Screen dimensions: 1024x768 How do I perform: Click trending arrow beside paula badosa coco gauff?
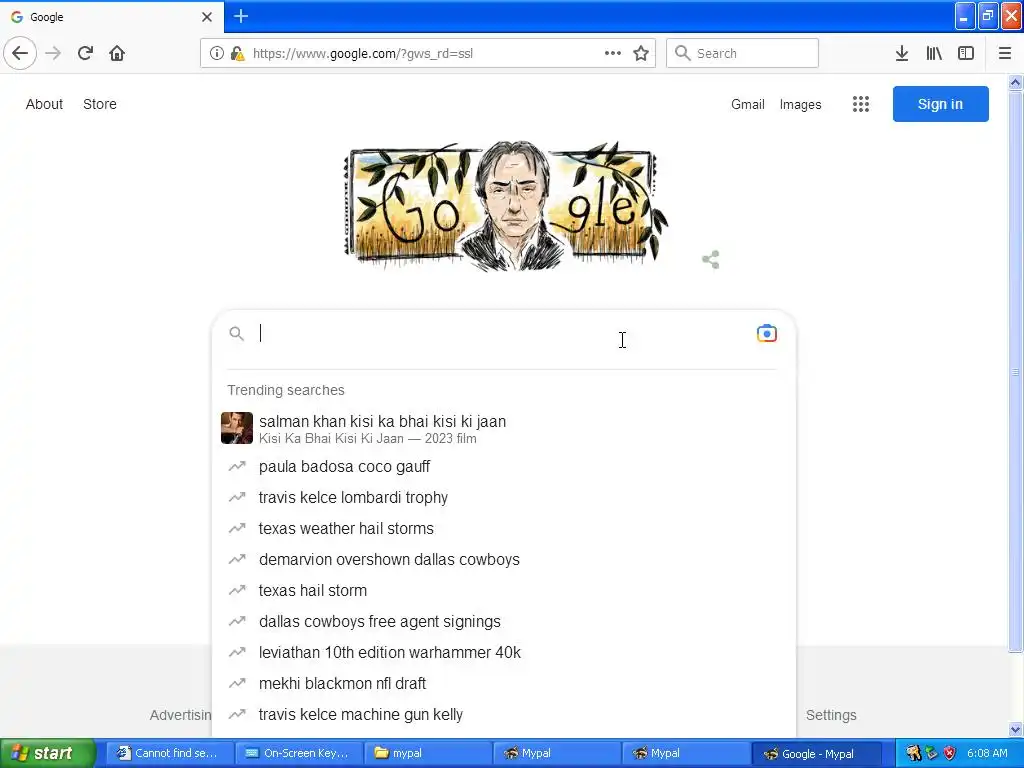tap(236, 466)
